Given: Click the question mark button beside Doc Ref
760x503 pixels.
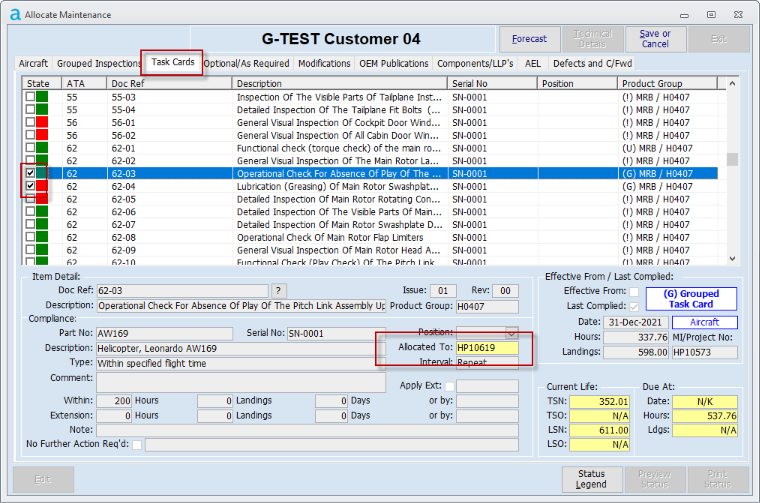Looking at the screenshot, I should click(278, 291).
